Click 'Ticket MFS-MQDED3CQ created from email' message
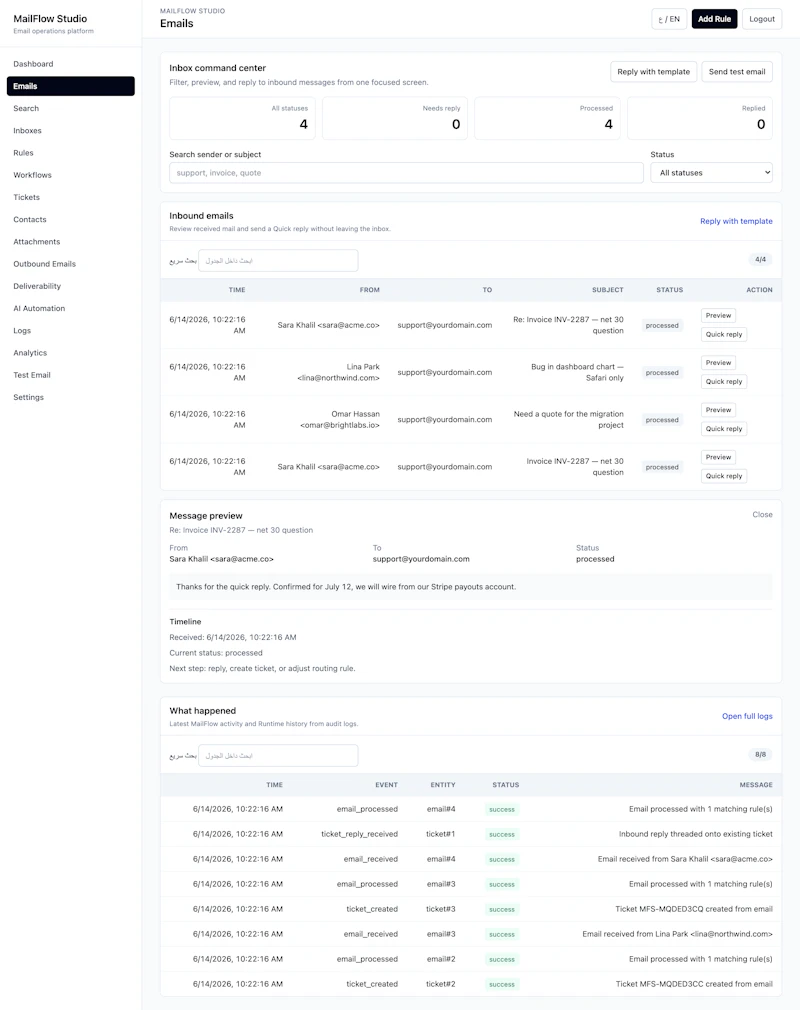800x1010 pixels. click(694, 909)
